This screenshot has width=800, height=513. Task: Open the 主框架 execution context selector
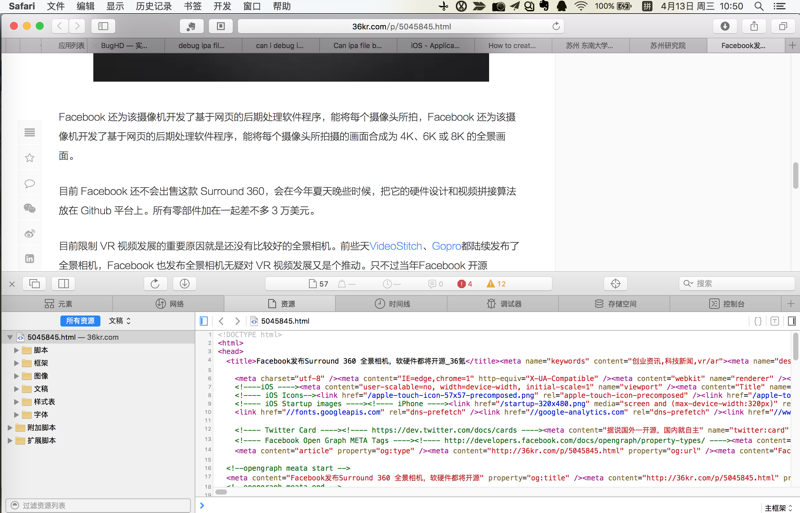pos(779,508)
